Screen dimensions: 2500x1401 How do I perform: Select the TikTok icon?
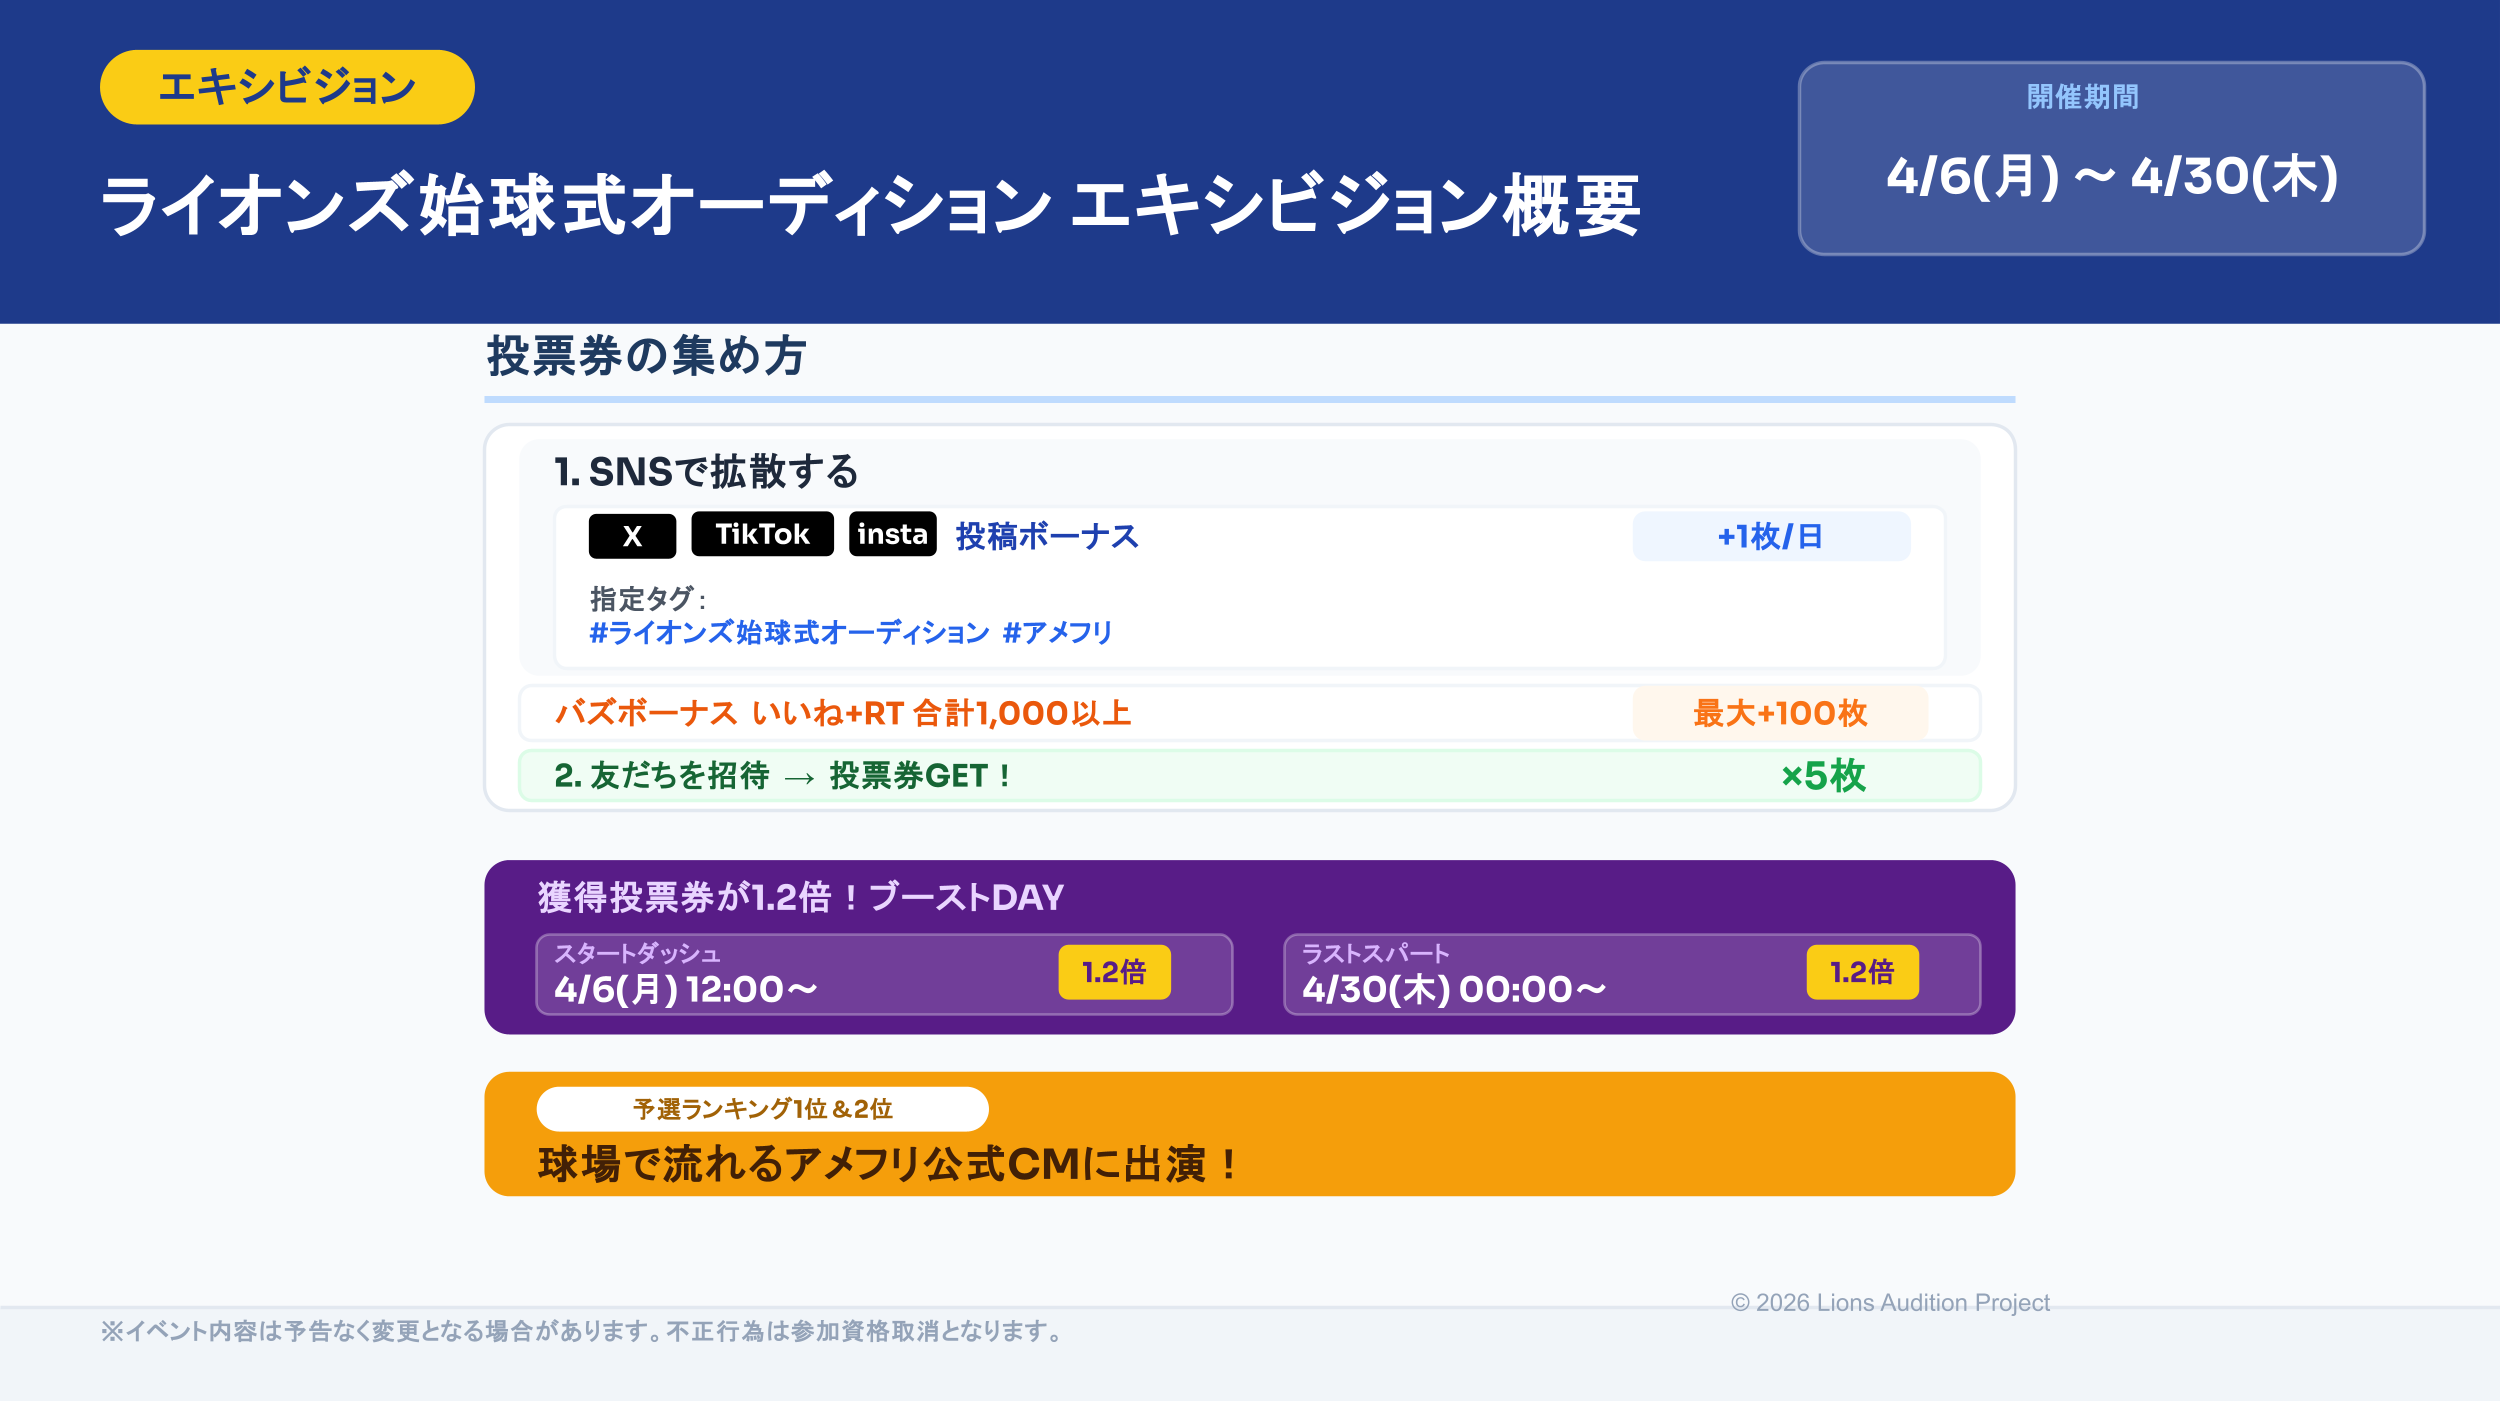(x=761, y=534)
